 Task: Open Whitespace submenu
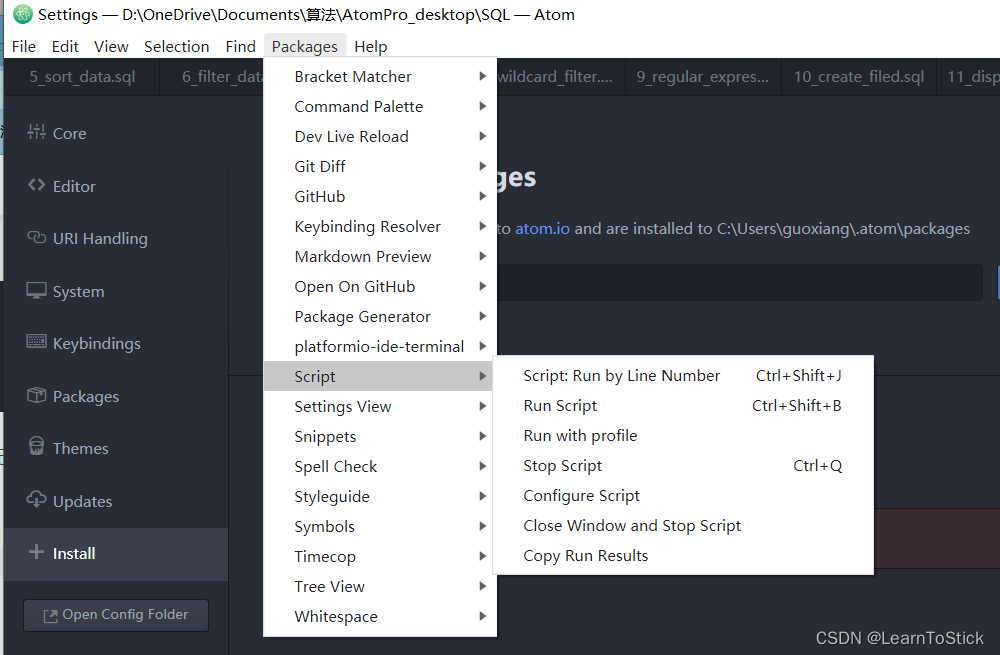click(x=379, y=616)
